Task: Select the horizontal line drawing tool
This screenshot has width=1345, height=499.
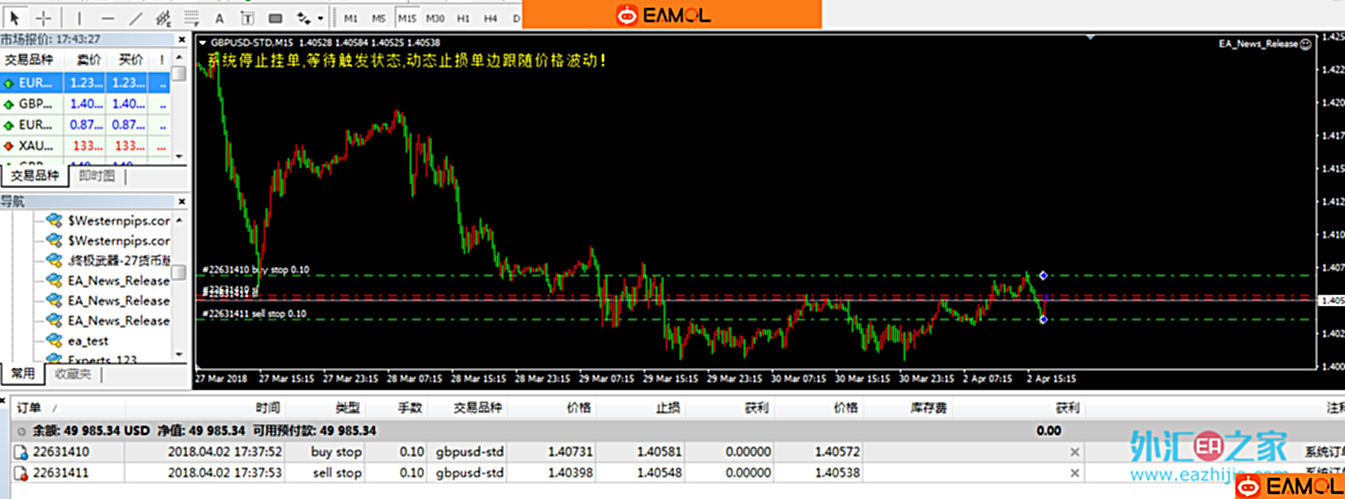Action: 108,18
